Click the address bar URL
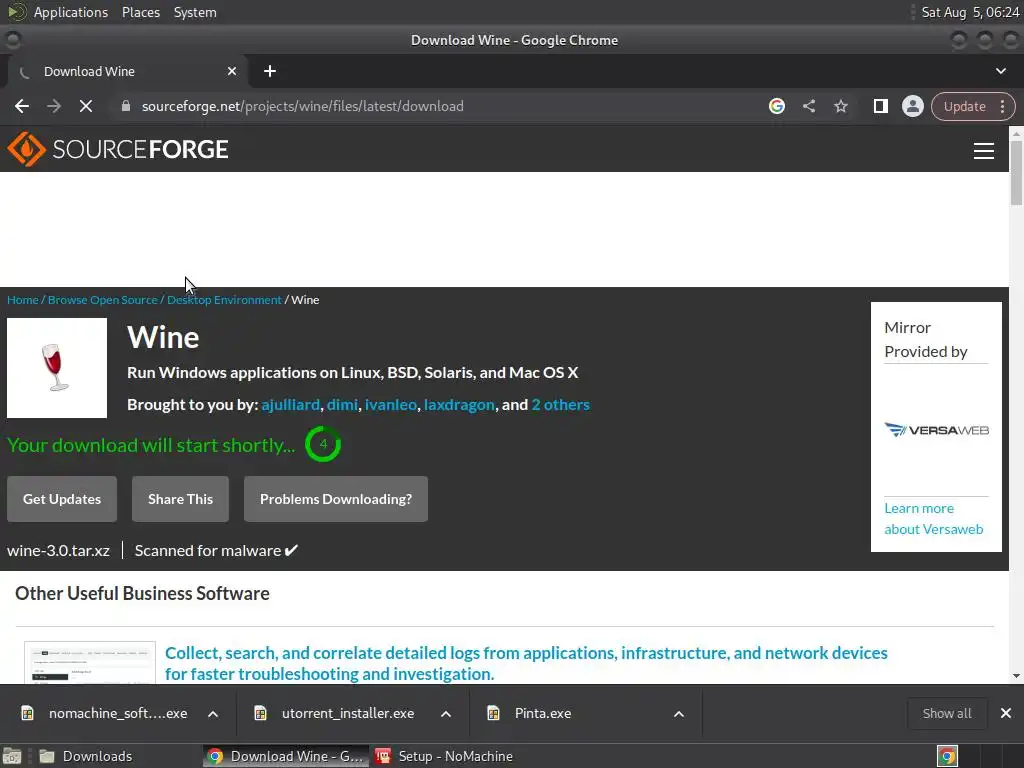The width and height of the screenshot is (1024, 768). click(302, 106)
